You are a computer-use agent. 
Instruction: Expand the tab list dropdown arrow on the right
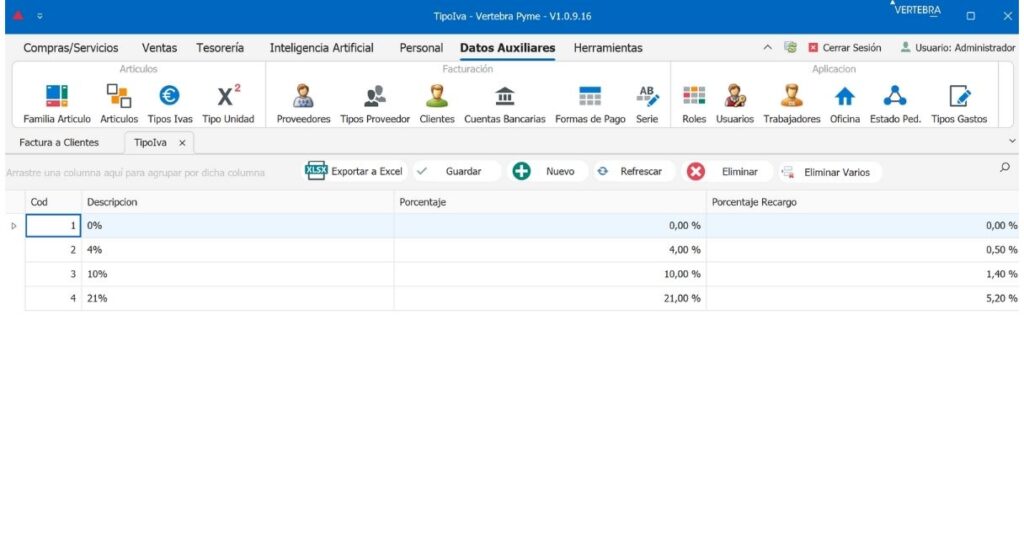[x=1012, y=141]
